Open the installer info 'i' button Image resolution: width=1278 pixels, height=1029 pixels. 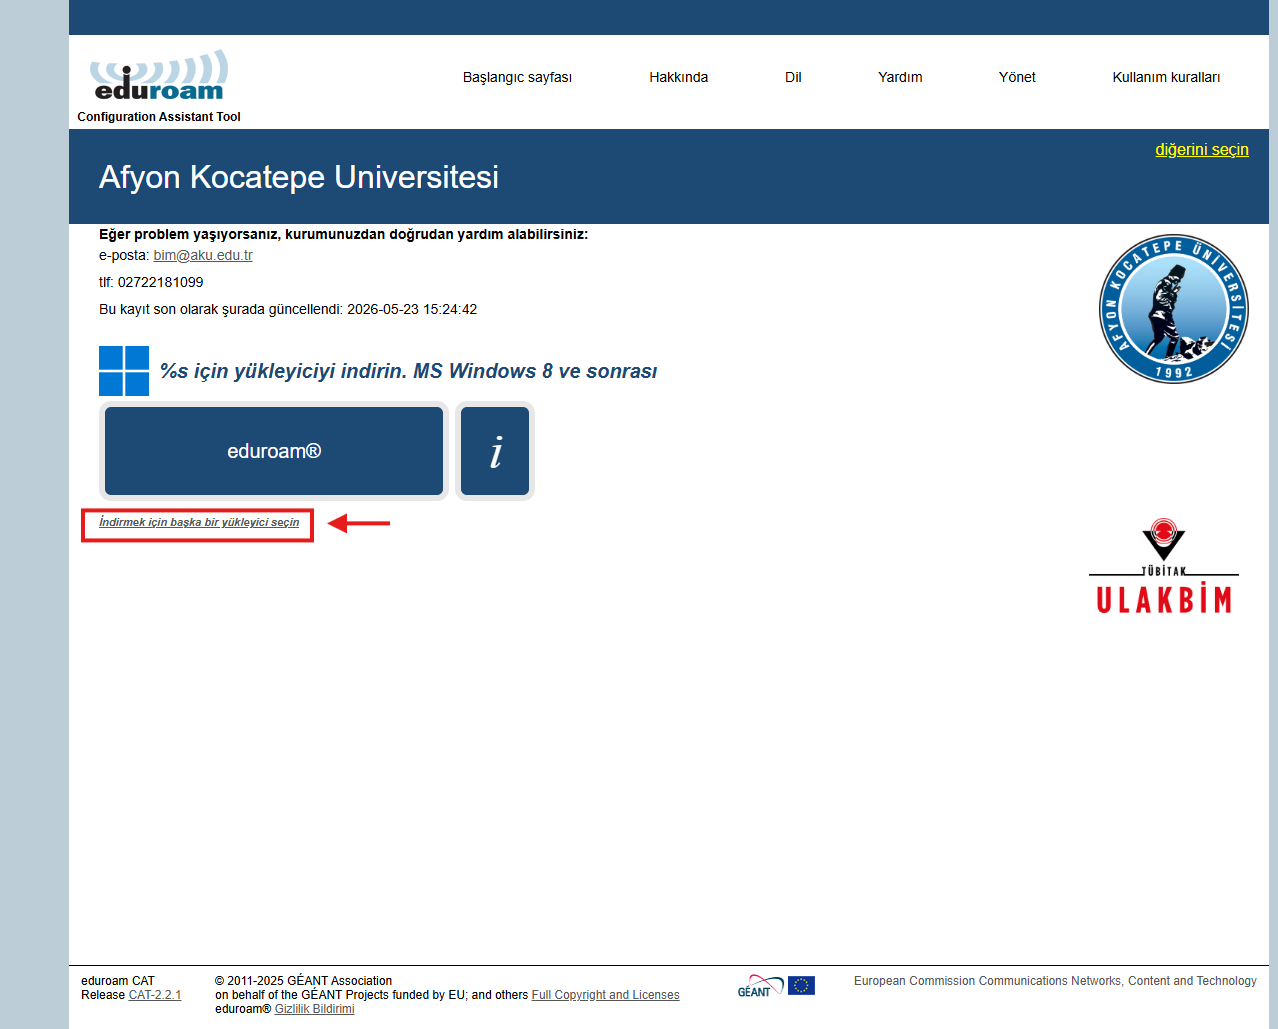pyautogui.click(x=495, y=451)
